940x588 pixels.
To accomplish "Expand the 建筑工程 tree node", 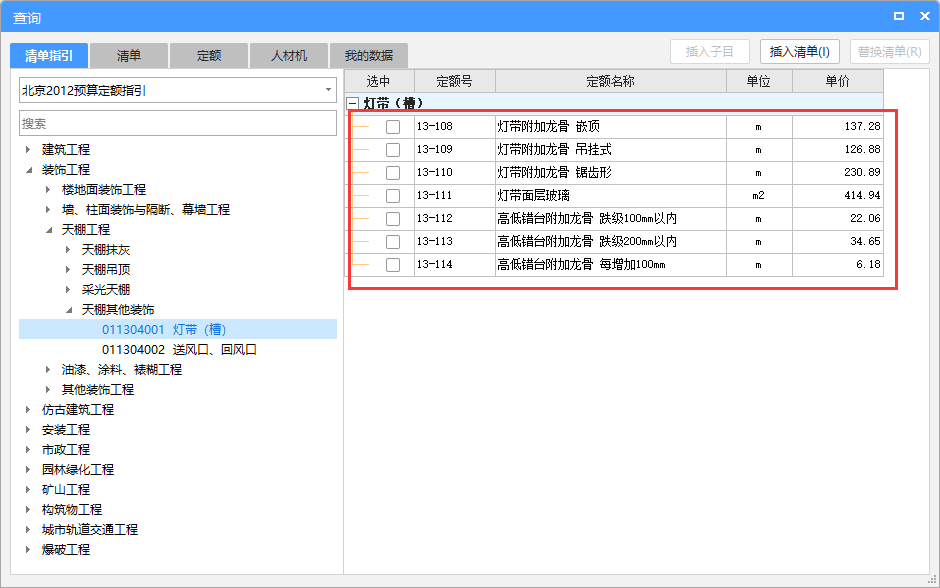I will (x=28, y=149).
